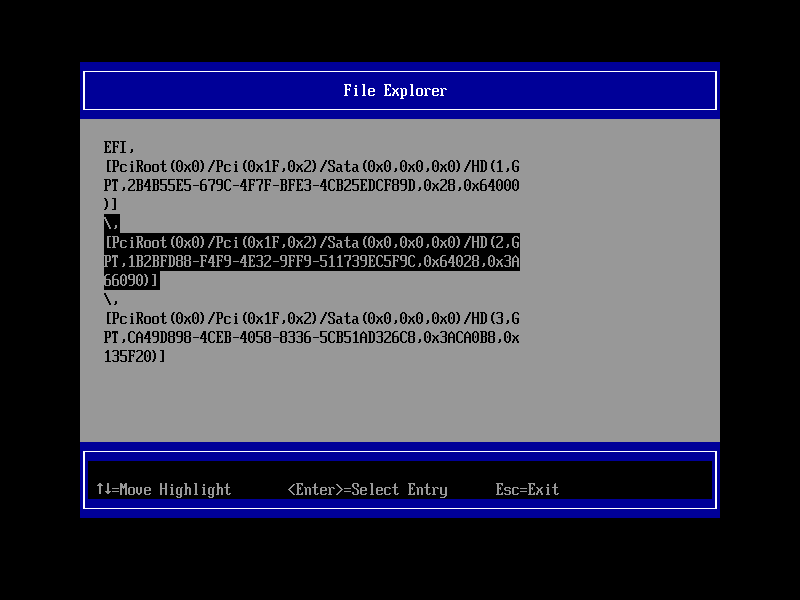The width and height of the screenshot is (800, 600).
Task: Click the up-down arrows symbol
Action: [x=103, y=489]
